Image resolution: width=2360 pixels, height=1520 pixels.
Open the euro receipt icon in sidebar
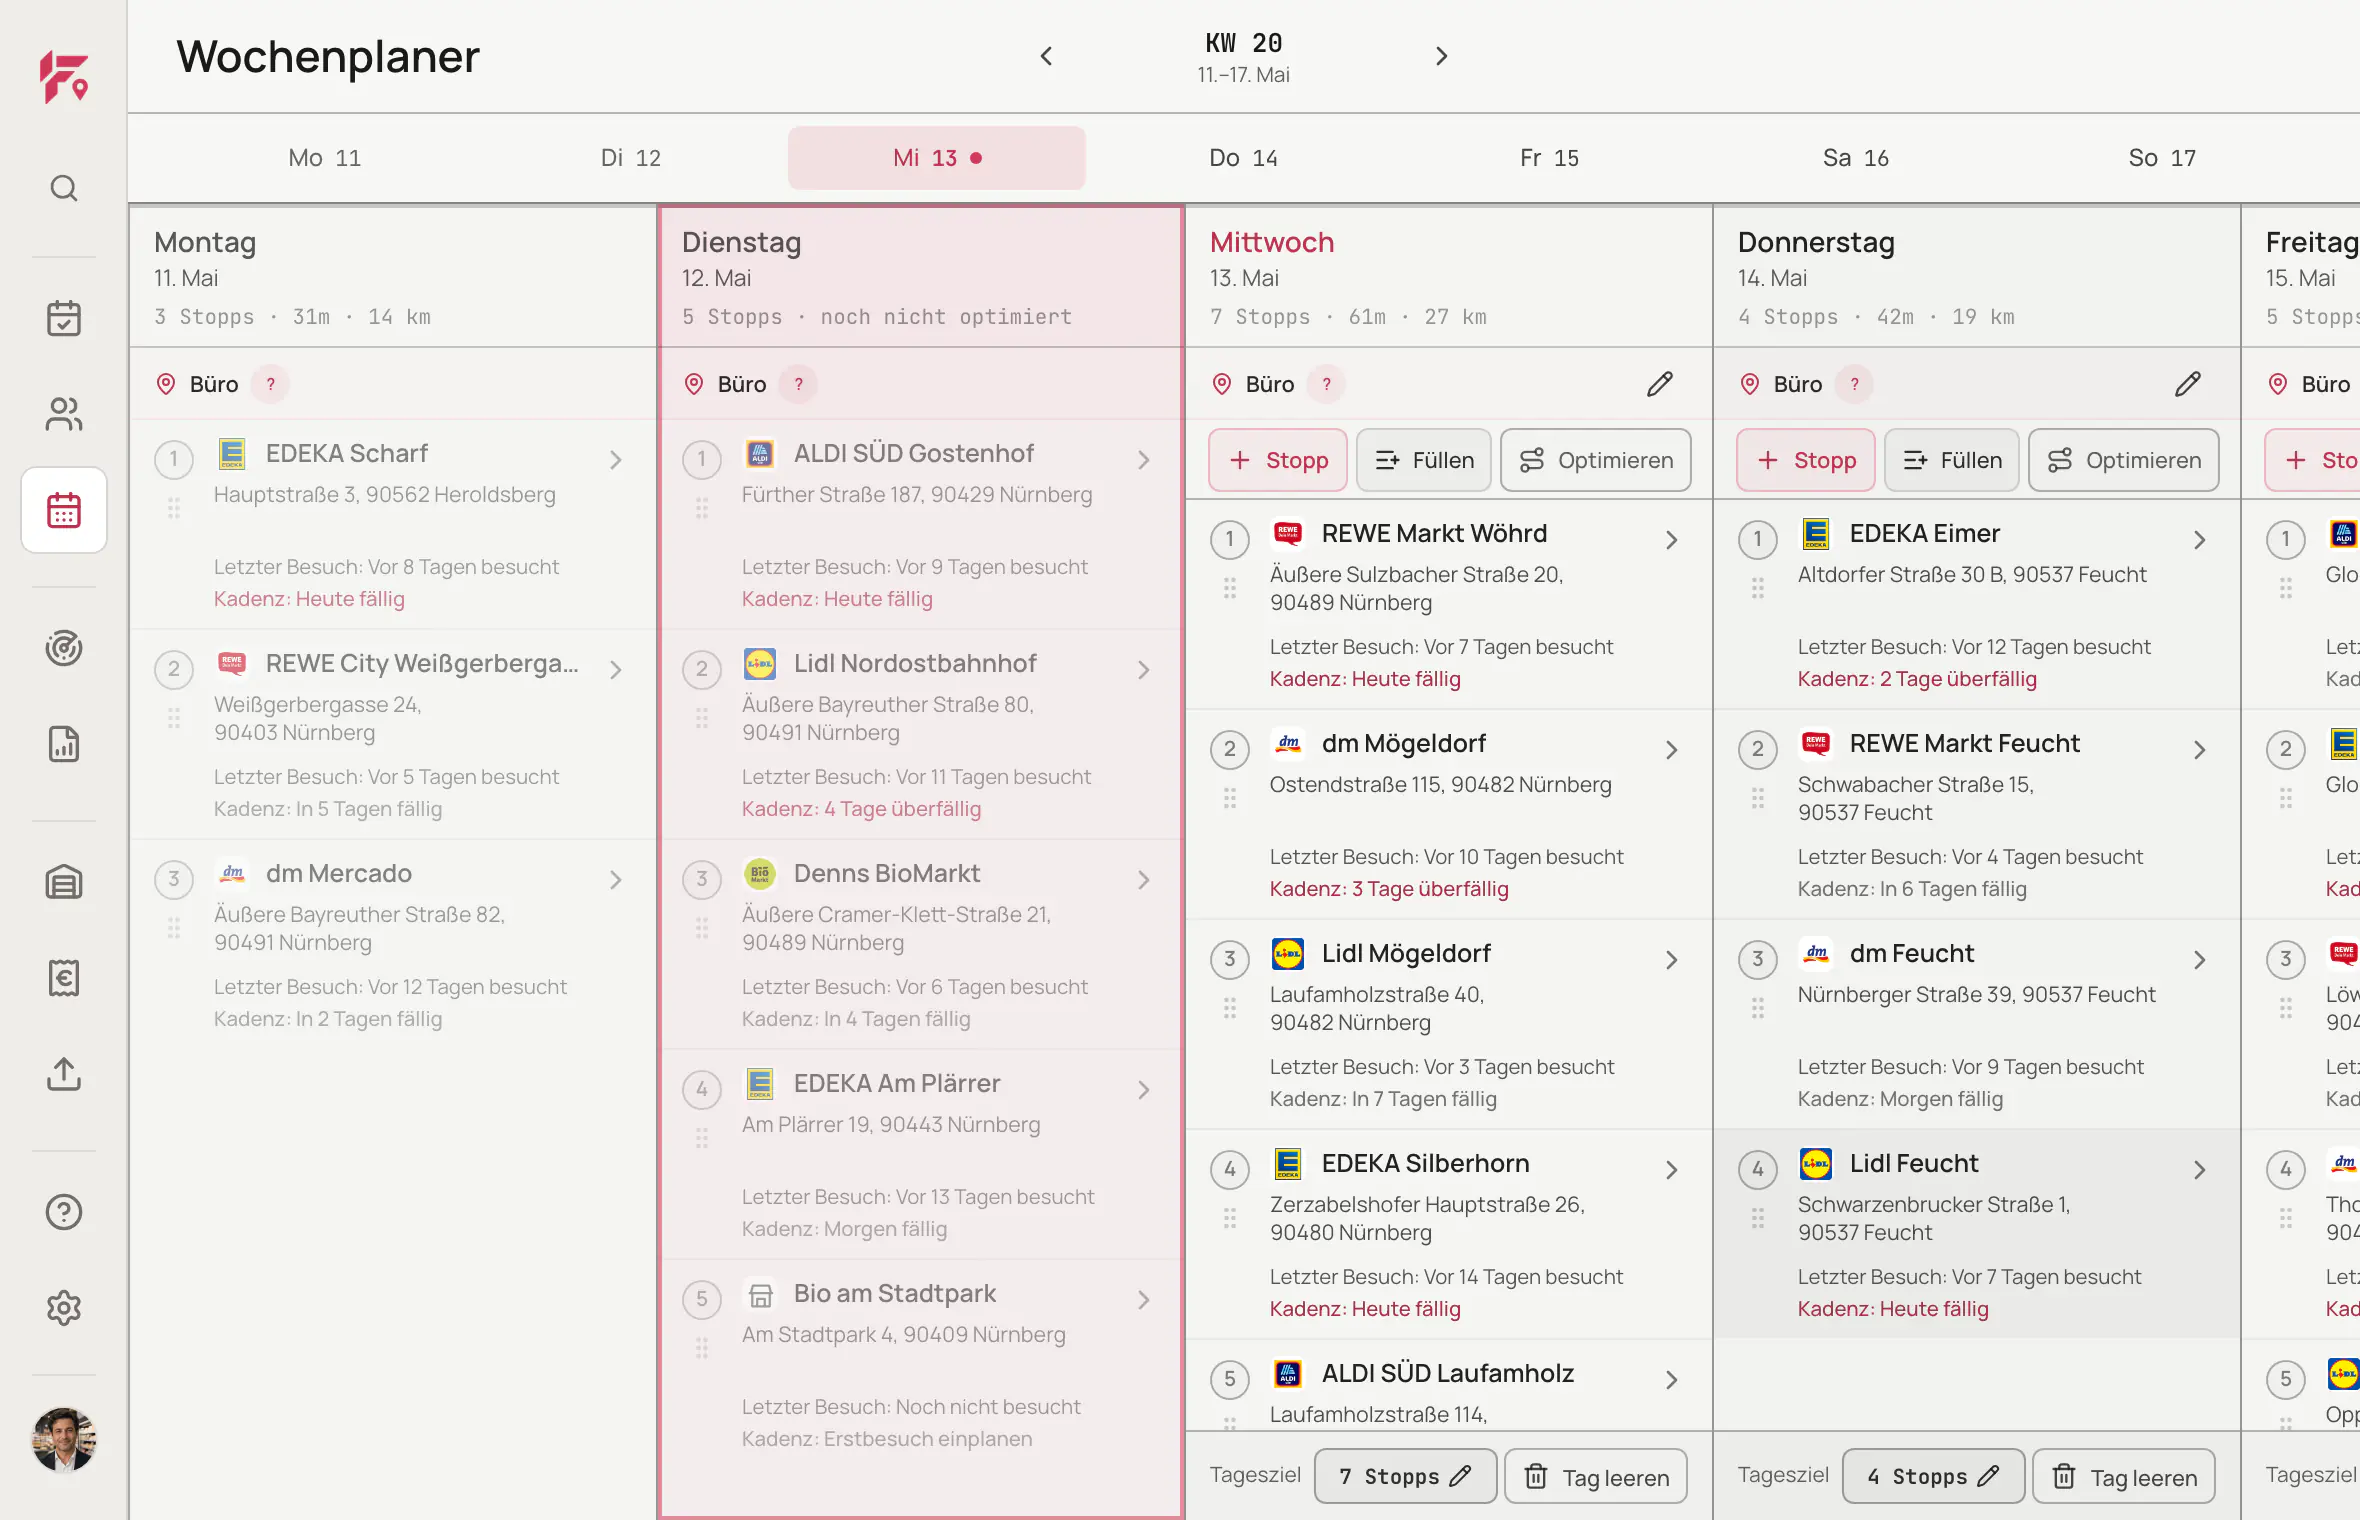[x=64, y=978]
